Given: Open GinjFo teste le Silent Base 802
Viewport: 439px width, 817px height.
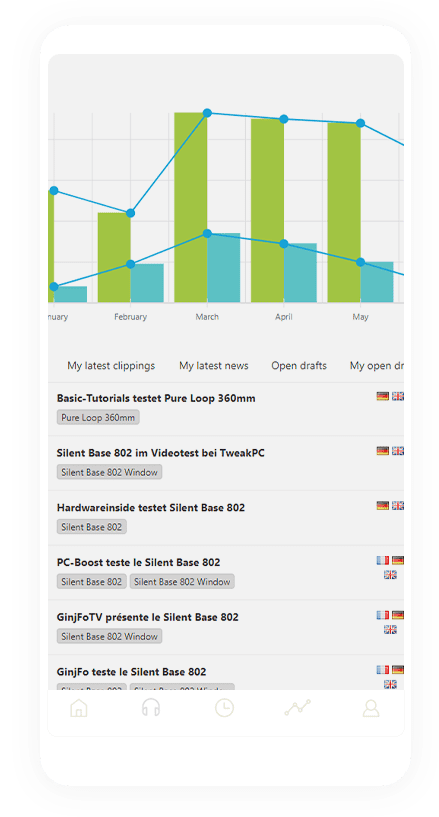Looking at the screenshot, I should 131,672.
